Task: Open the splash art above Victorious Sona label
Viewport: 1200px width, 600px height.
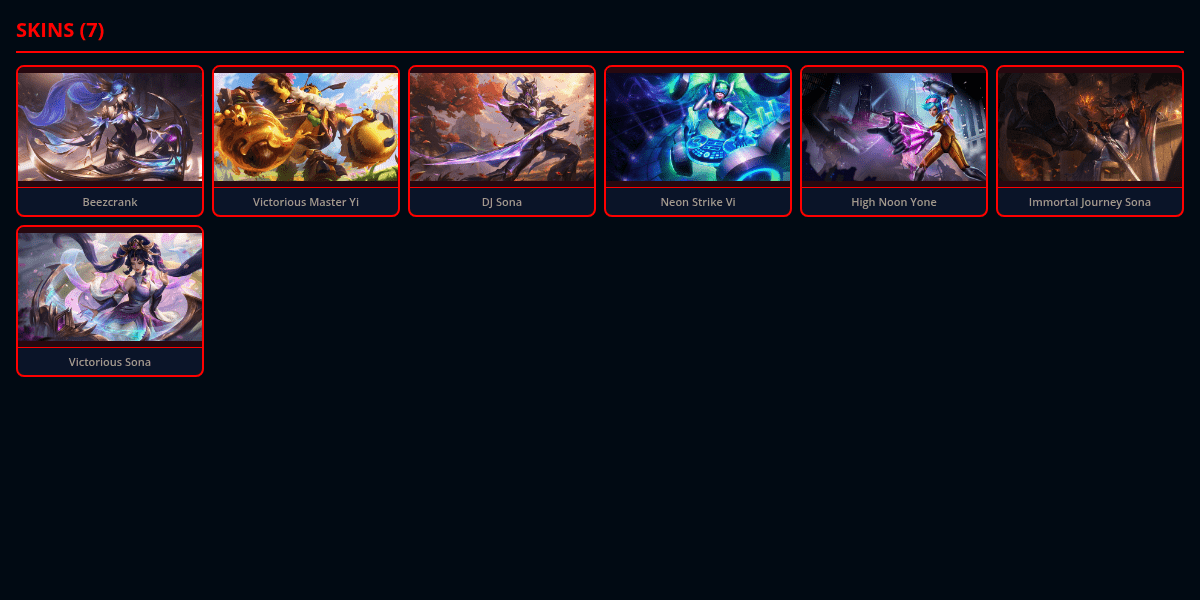Action: tap(110, 287)
